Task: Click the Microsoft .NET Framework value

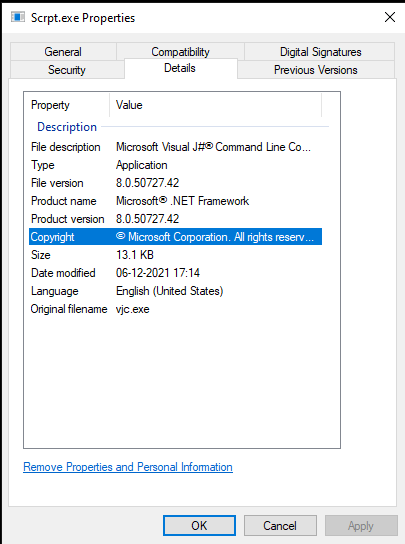Action: pyautogui.click(x=183, y=201)
